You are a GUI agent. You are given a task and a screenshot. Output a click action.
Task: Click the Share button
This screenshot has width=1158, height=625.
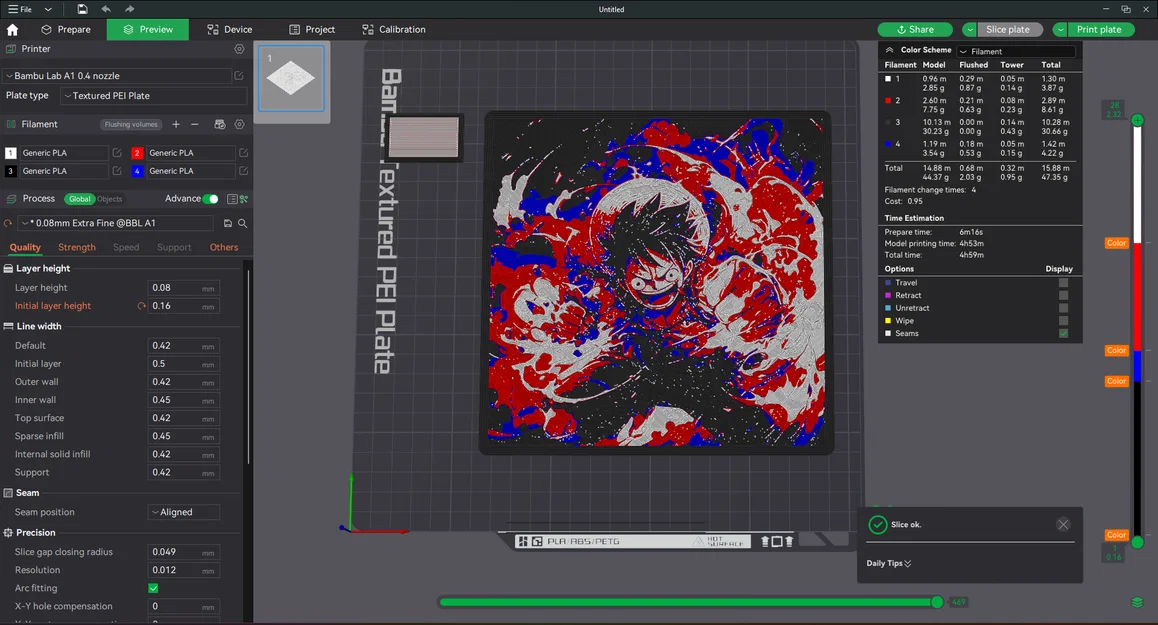pyautogui.click(x=915, y=30)
